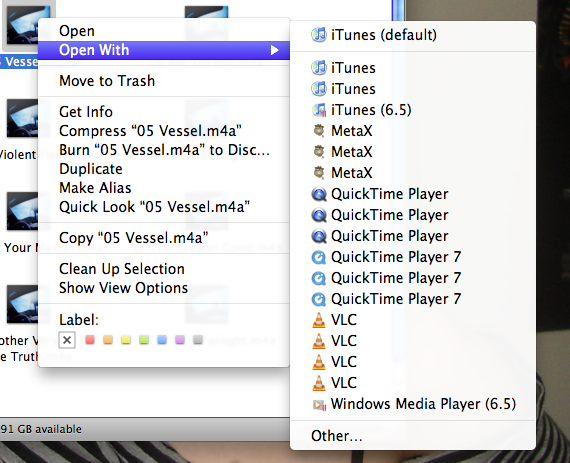Remove label with the X box
Screen dimensions: 570x463
pos(67,340)
